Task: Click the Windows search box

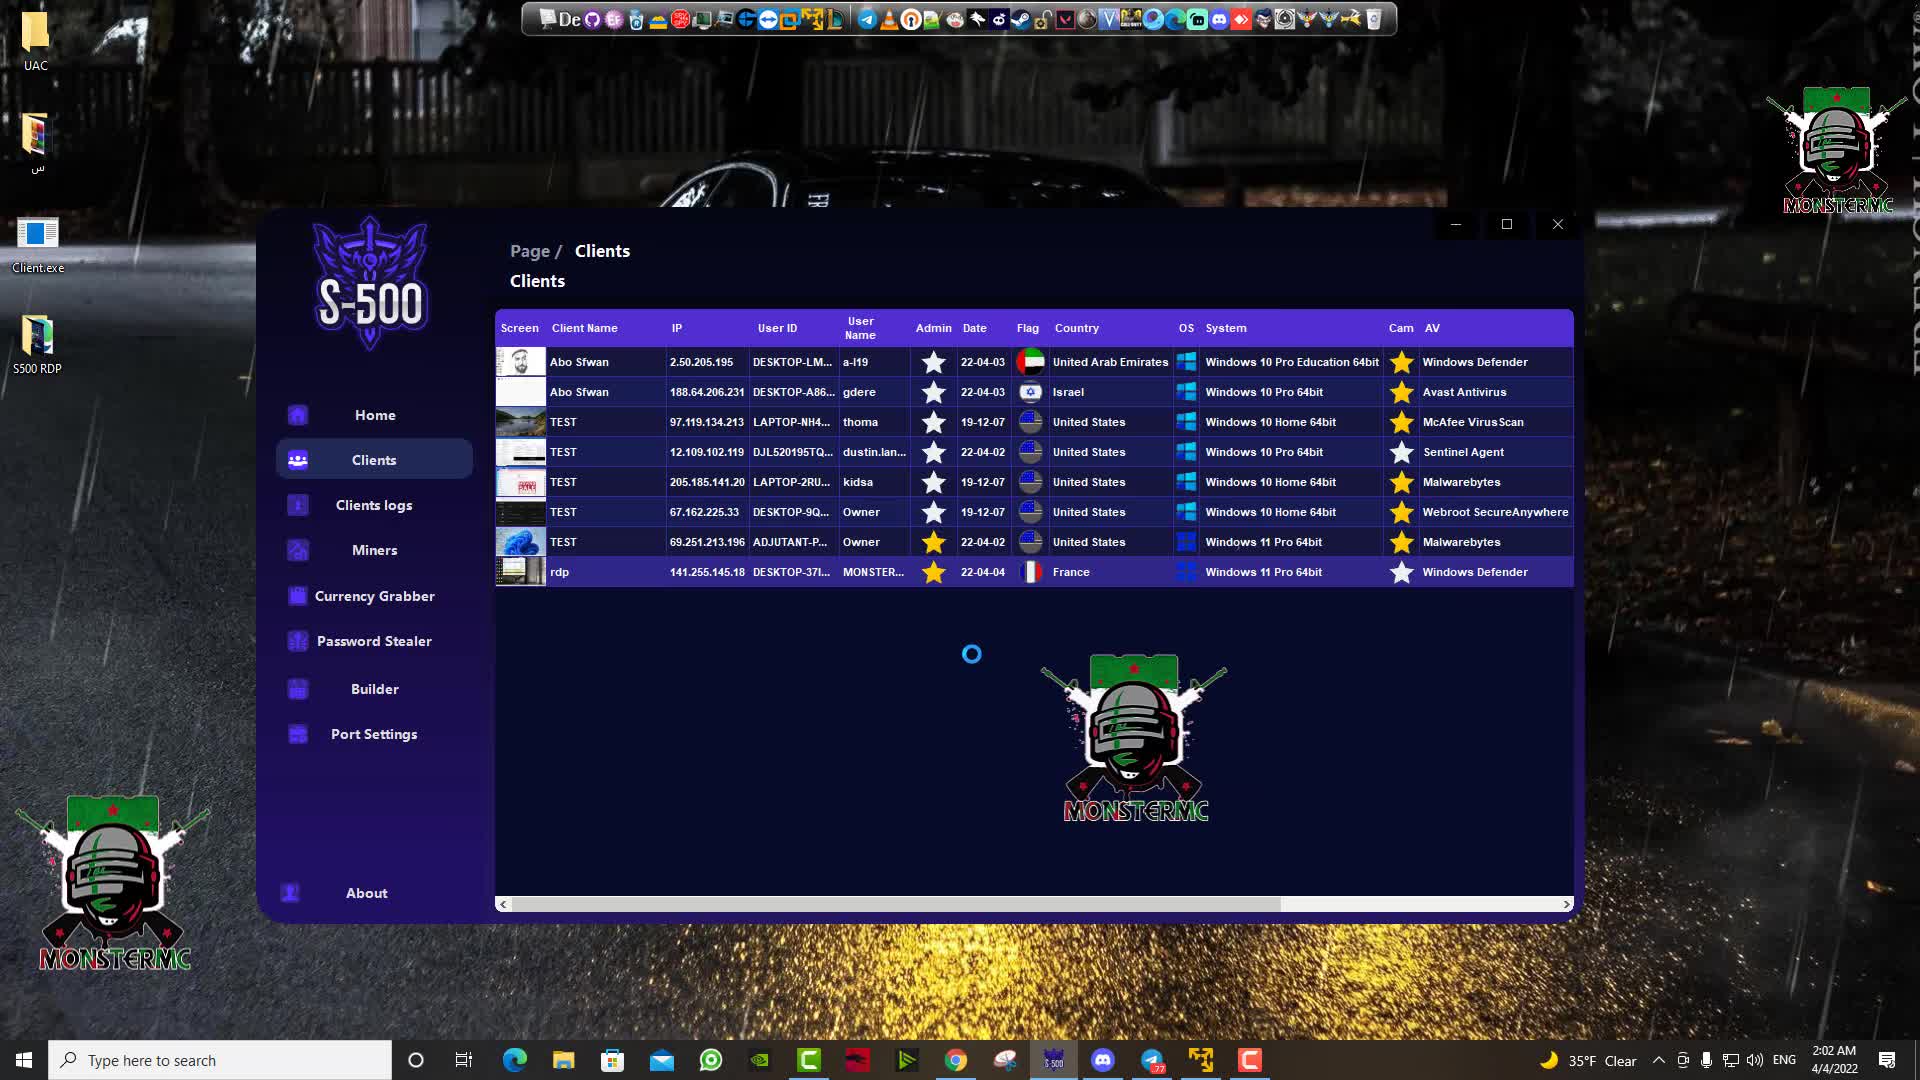Action: tap(220, 1060)
